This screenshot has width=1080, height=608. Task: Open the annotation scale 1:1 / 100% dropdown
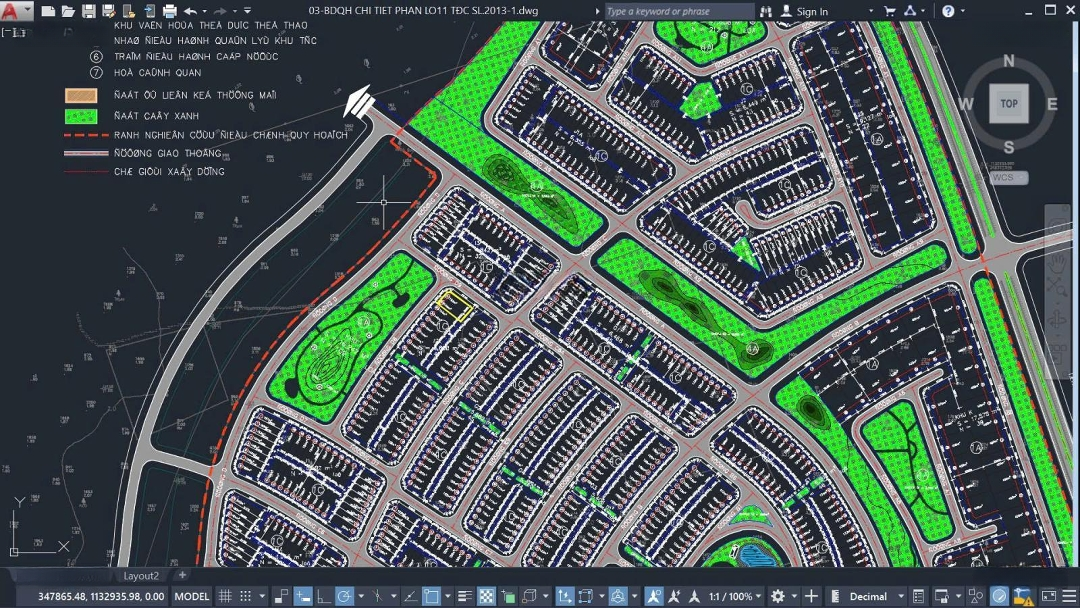click(x=736, y=596)
